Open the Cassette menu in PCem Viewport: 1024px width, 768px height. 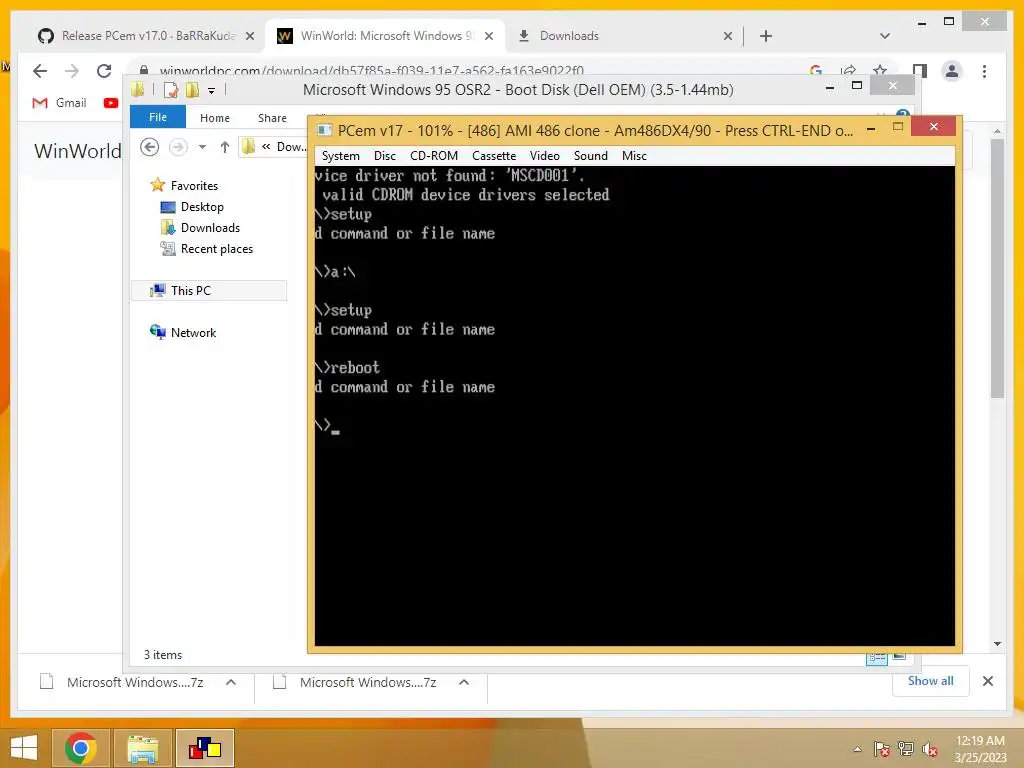(494, 155)
